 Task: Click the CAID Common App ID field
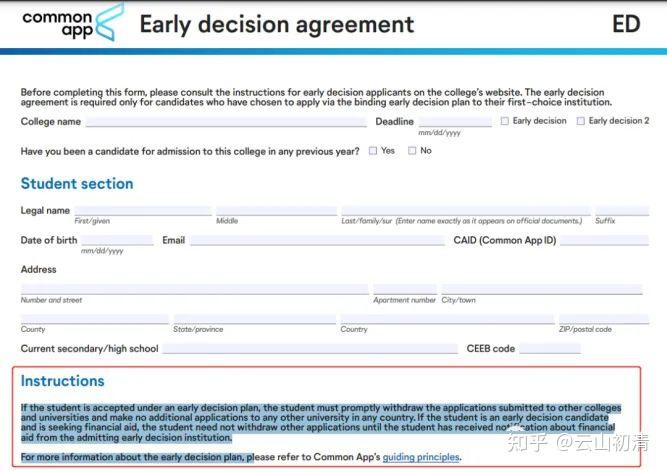tap(604, 240)
